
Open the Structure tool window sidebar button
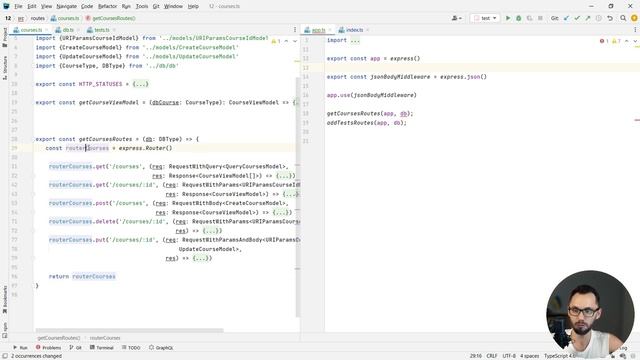[4, 68]
